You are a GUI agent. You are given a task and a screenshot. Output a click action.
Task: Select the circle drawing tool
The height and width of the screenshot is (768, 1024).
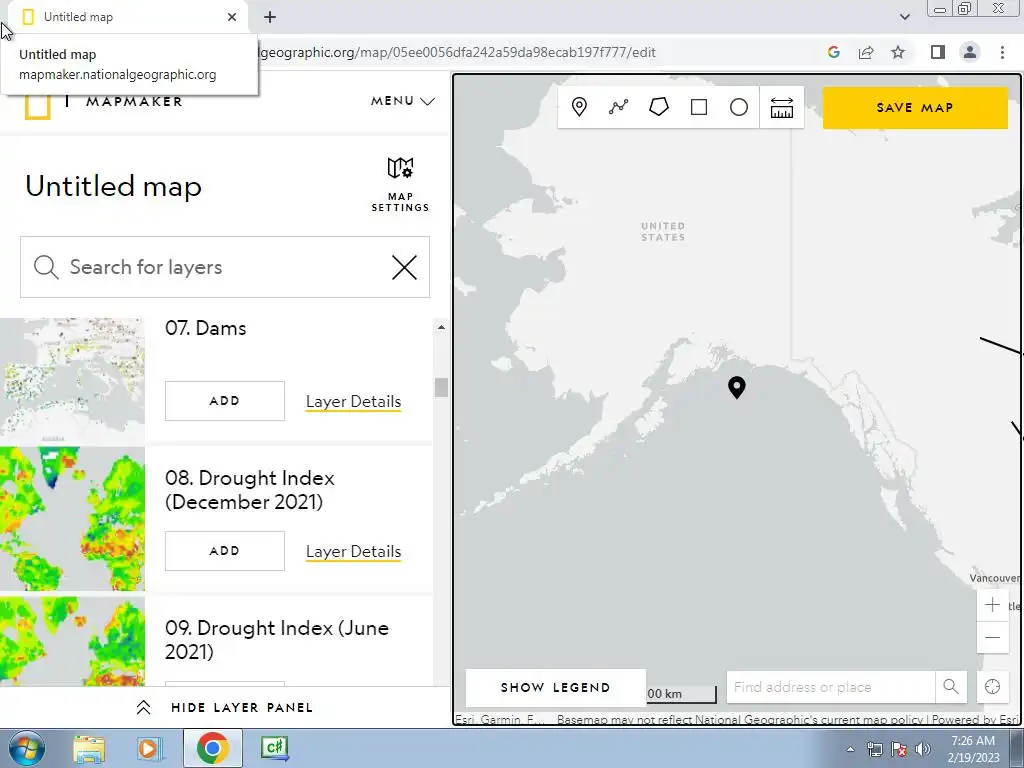(739, 107)
